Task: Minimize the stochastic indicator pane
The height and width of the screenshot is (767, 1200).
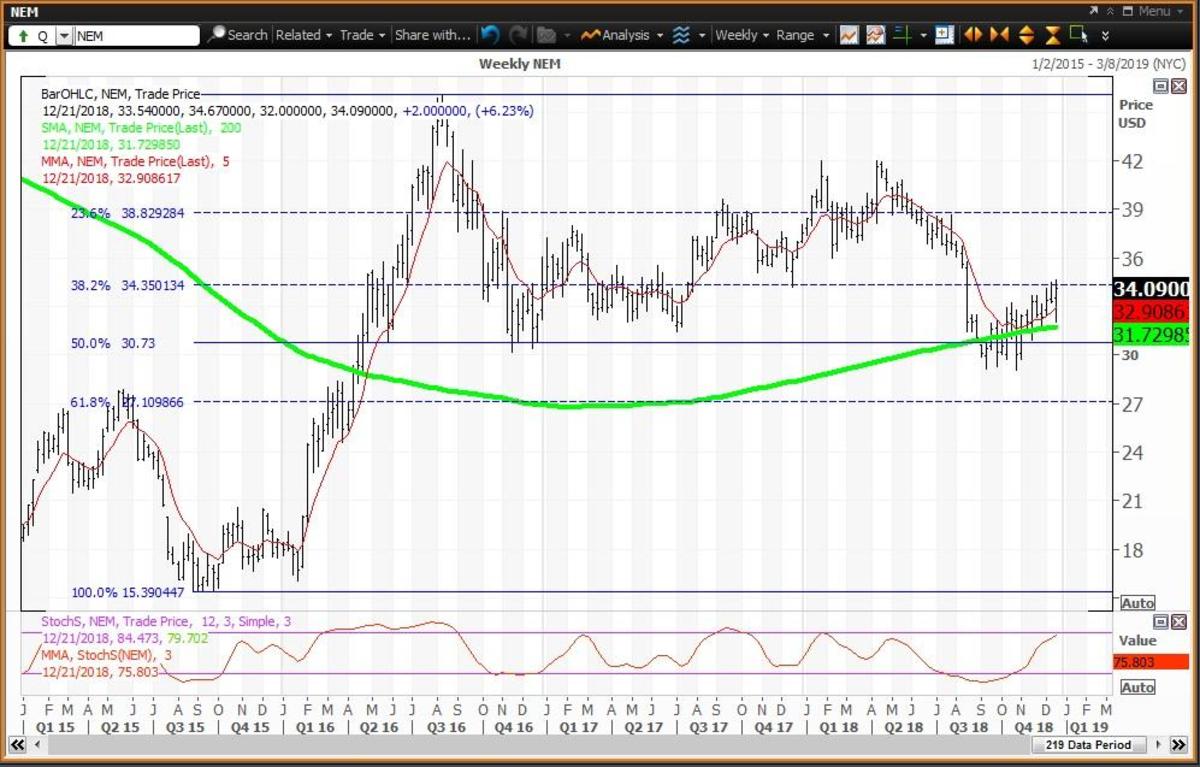Action: (x=1160, y=620)
